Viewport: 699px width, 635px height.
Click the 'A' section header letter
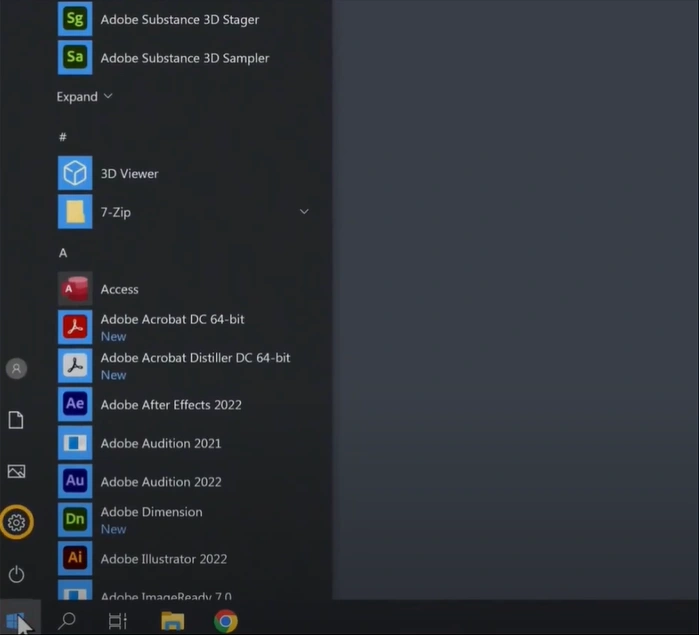pos(63,253)
